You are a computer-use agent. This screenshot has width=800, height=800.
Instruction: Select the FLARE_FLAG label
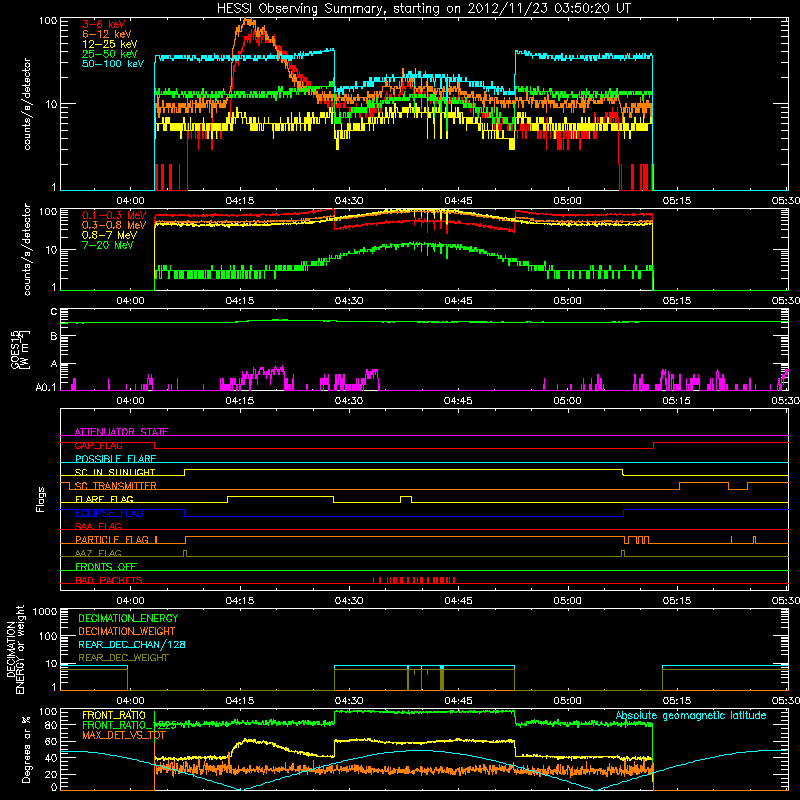[104, 499]
